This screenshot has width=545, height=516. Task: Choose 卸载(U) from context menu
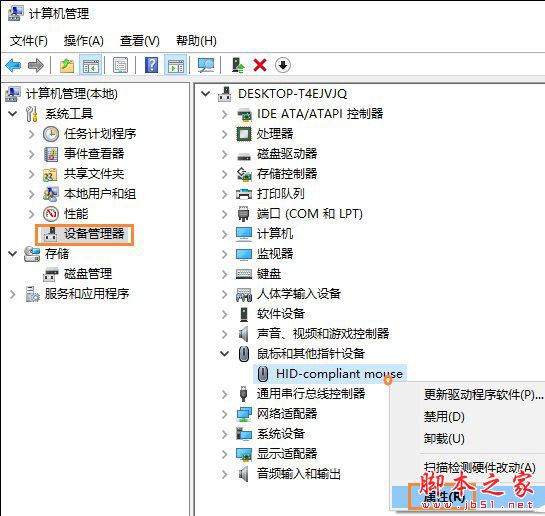tap(444, 439)
